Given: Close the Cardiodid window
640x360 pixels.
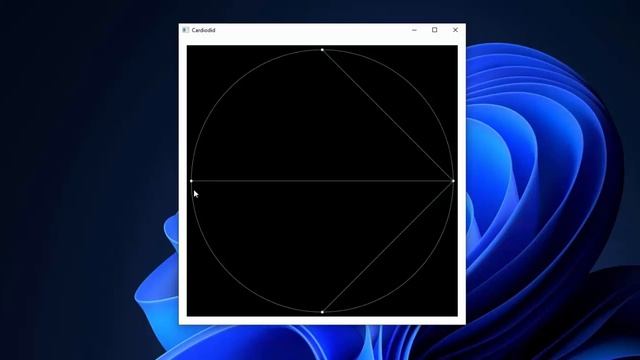Looking at the screenshot, I should (x=455, y=30).
